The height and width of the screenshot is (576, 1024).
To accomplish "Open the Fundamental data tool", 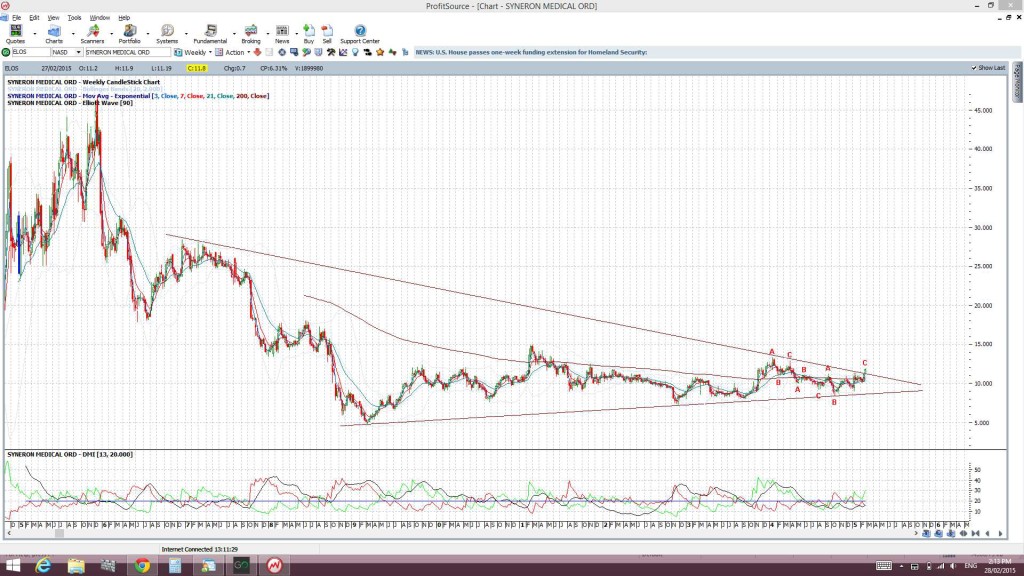I will coord(210,34).
